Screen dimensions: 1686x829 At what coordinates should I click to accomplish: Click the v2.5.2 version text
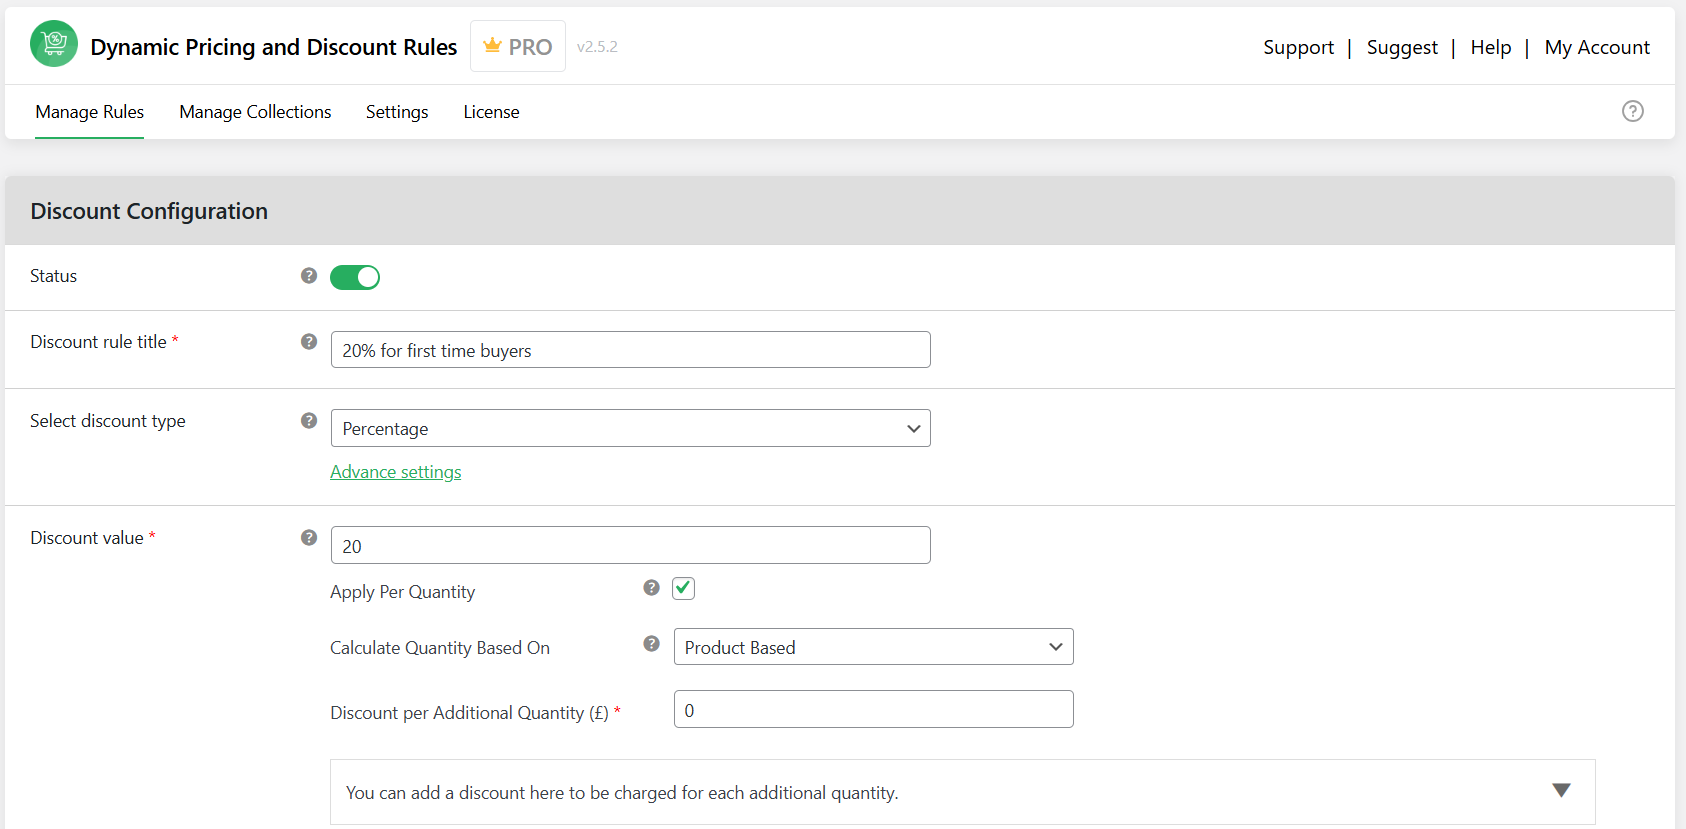[x=597, y=46]
